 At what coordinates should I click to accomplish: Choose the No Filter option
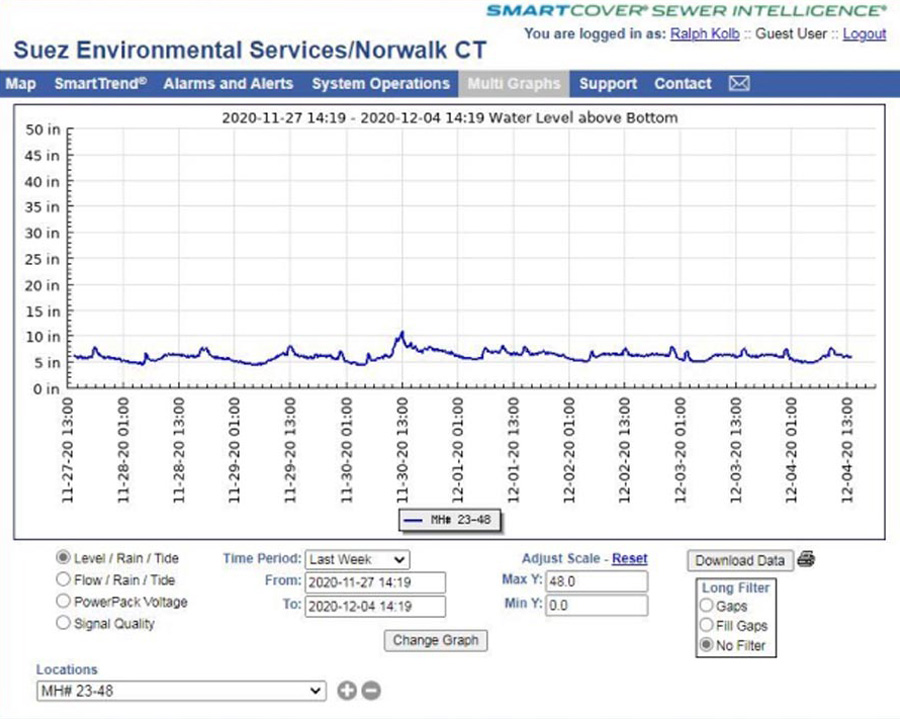(x=707, y=645)
